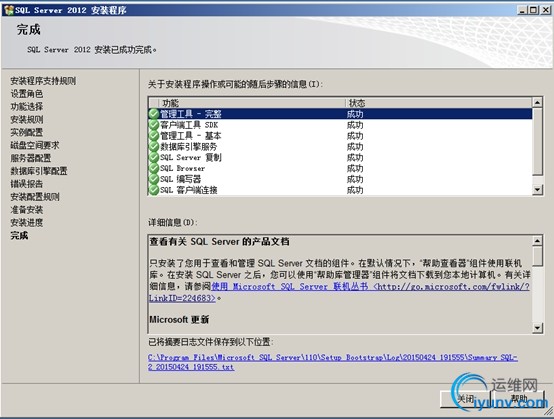
Task: Click the feature list scrollbar thumb
Action: [537, 142]
